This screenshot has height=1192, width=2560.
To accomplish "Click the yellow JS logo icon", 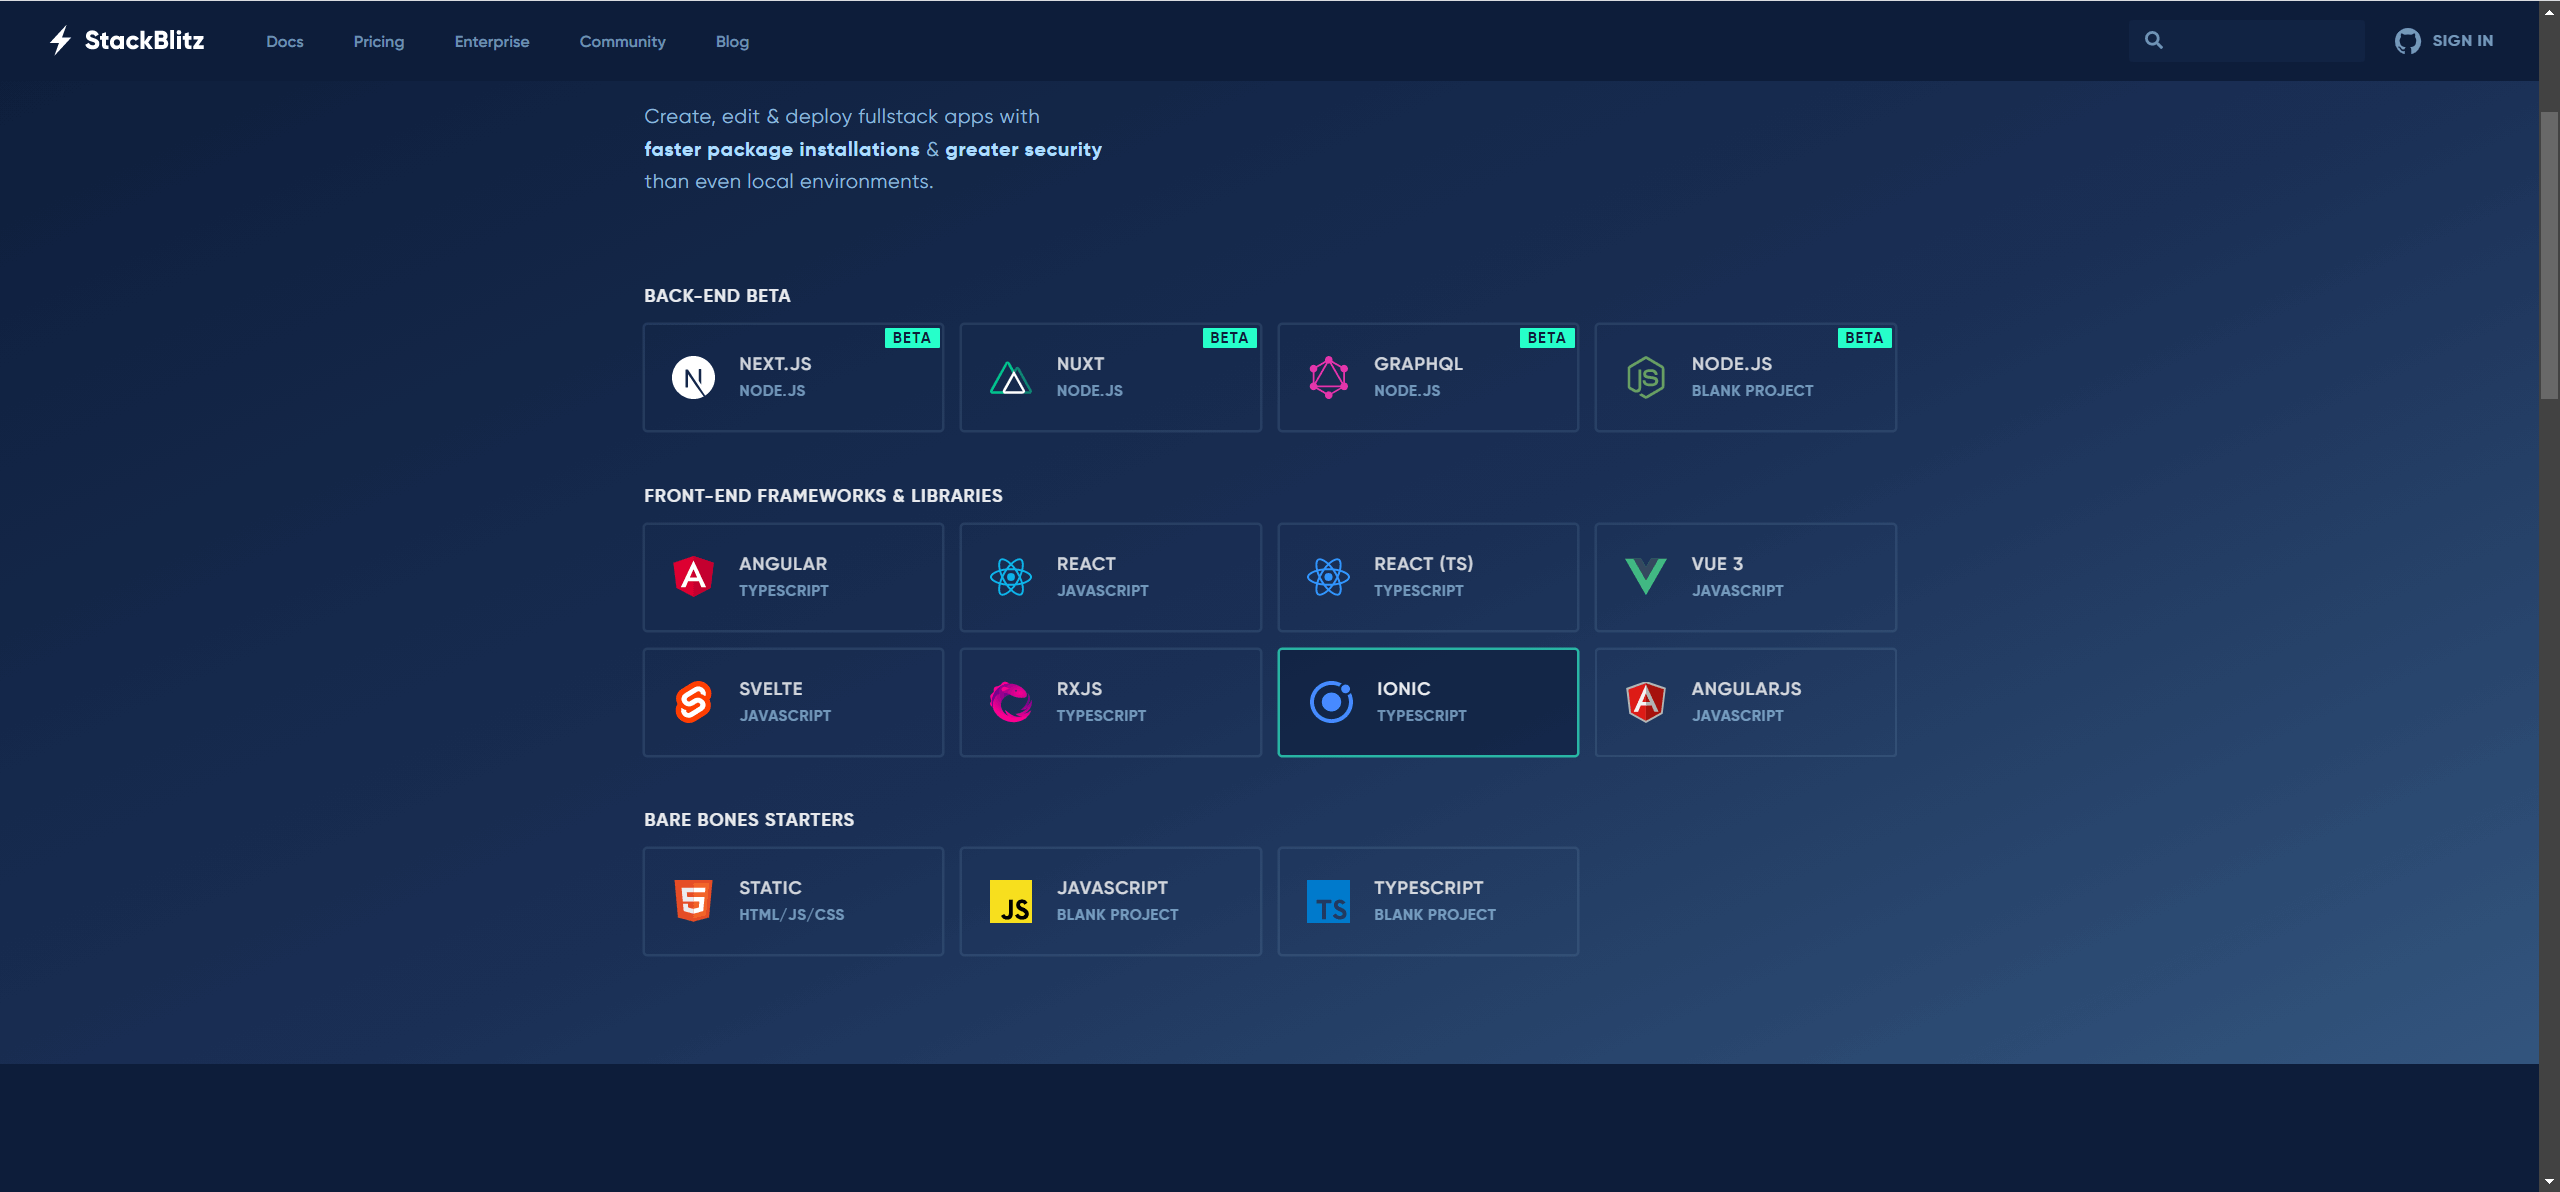I will (1010, 901).
